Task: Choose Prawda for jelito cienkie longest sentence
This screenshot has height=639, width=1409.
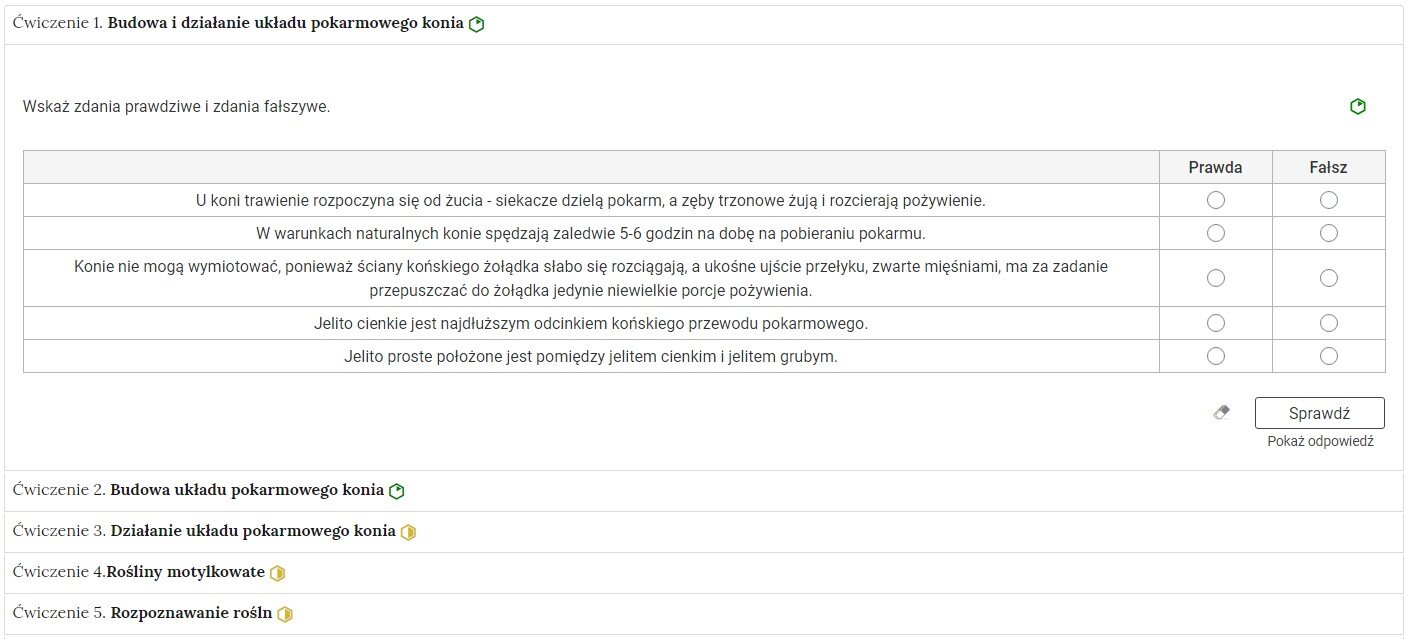Action: (1215, 323)
